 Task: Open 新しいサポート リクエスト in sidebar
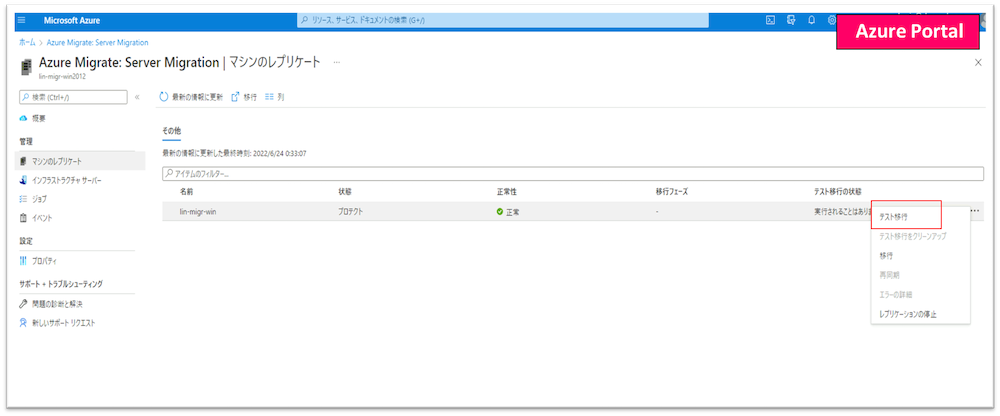coord(63,323)
